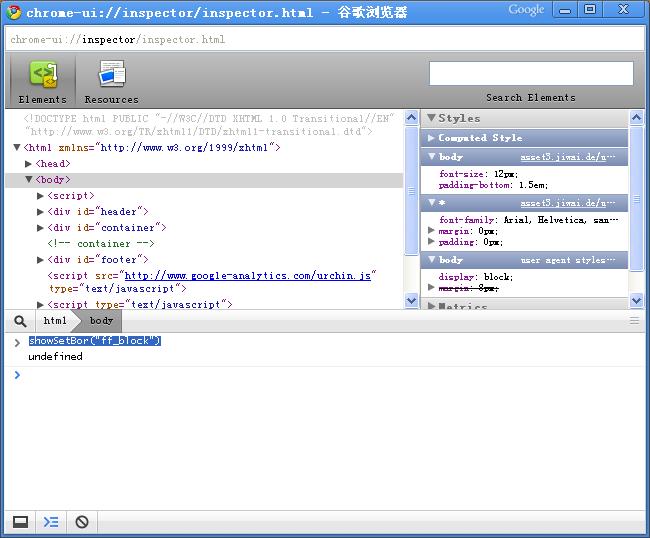Collapse the Styles sidebar pane
The height and width of the screenshot is (538, 650).
click(x=432, y=118)
